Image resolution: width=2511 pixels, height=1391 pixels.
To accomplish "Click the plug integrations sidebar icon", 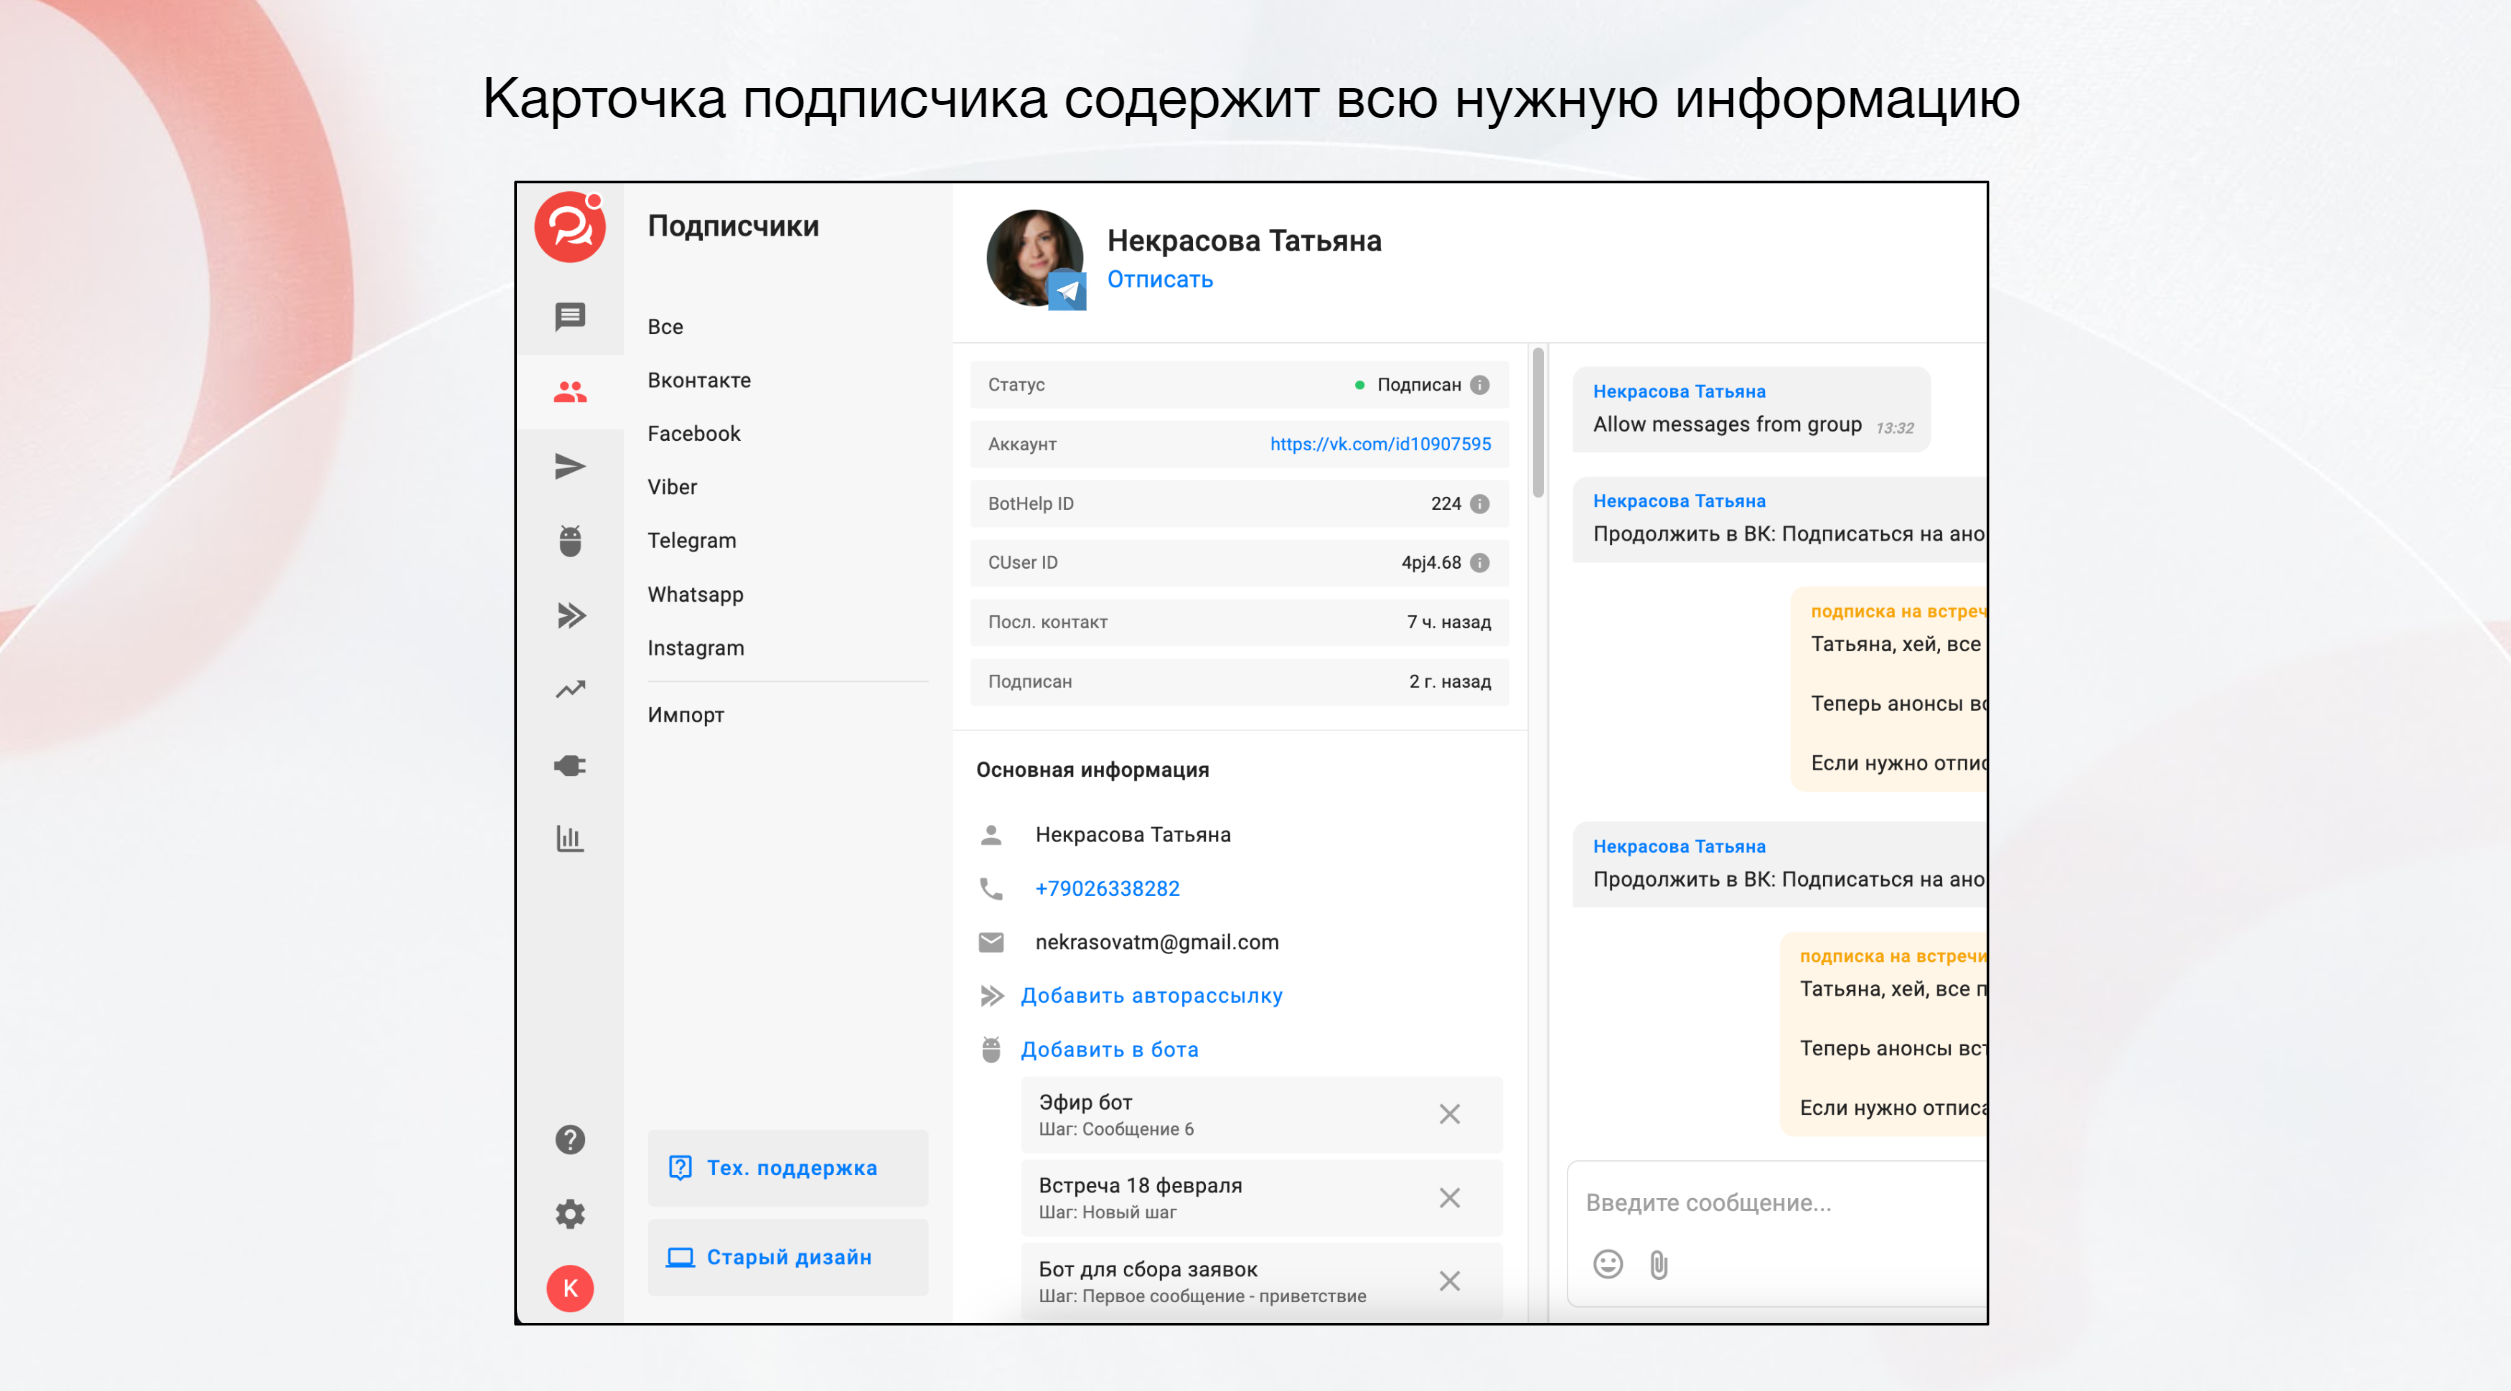I will (x=570, y=765).
